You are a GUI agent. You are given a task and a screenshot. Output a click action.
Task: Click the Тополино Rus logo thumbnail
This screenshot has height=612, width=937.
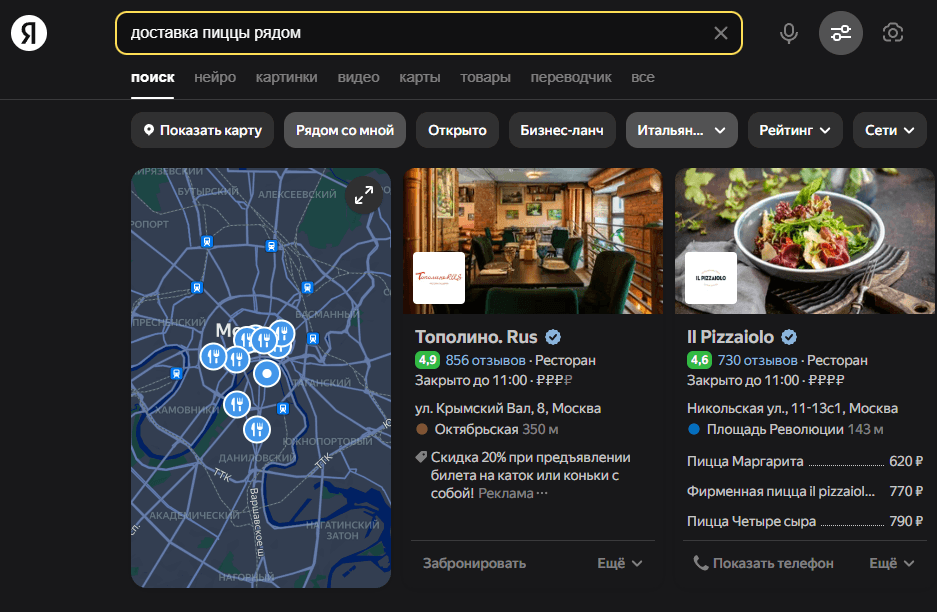439,278
